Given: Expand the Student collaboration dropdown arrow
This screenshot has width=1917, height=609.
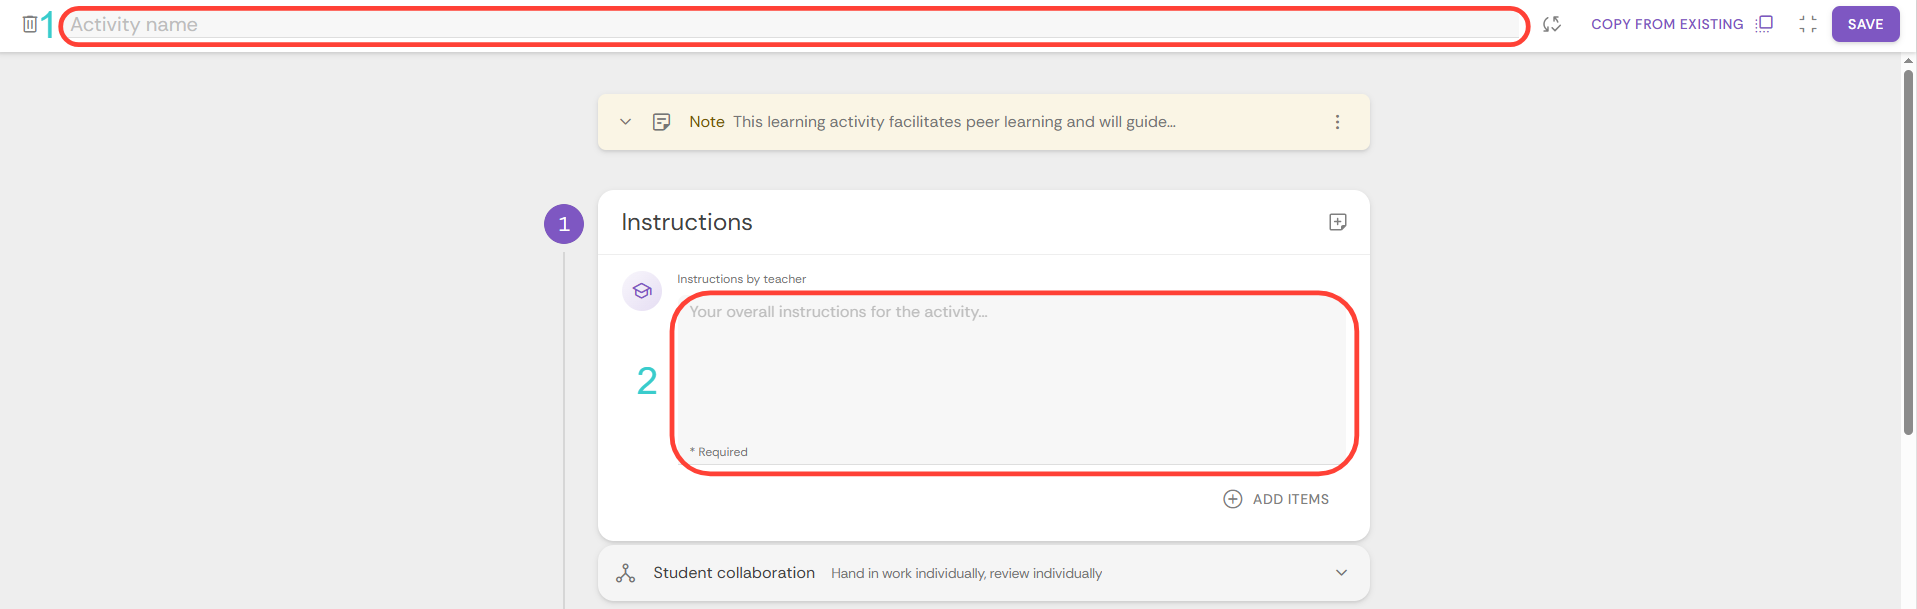Looking at the screenshot, I should (x=1341, y=573).
